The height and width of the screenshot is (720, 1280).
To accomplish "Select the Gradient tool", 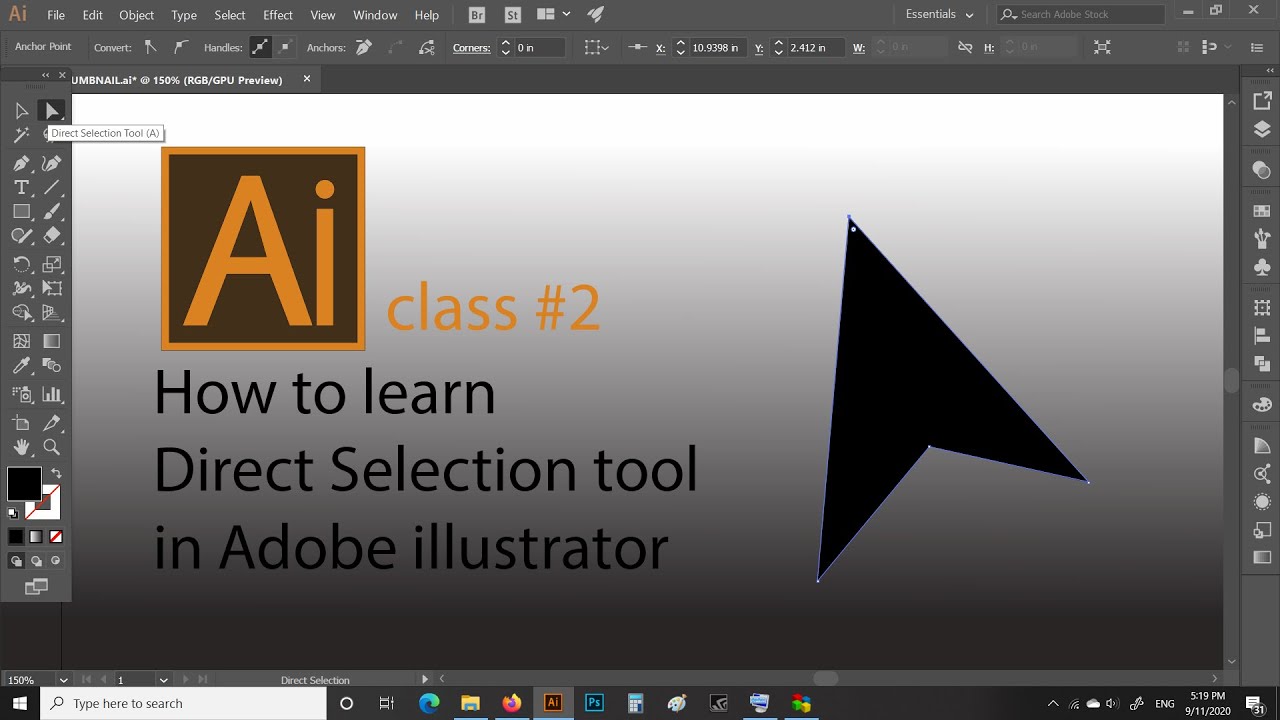I will click(x=52, y=341).
